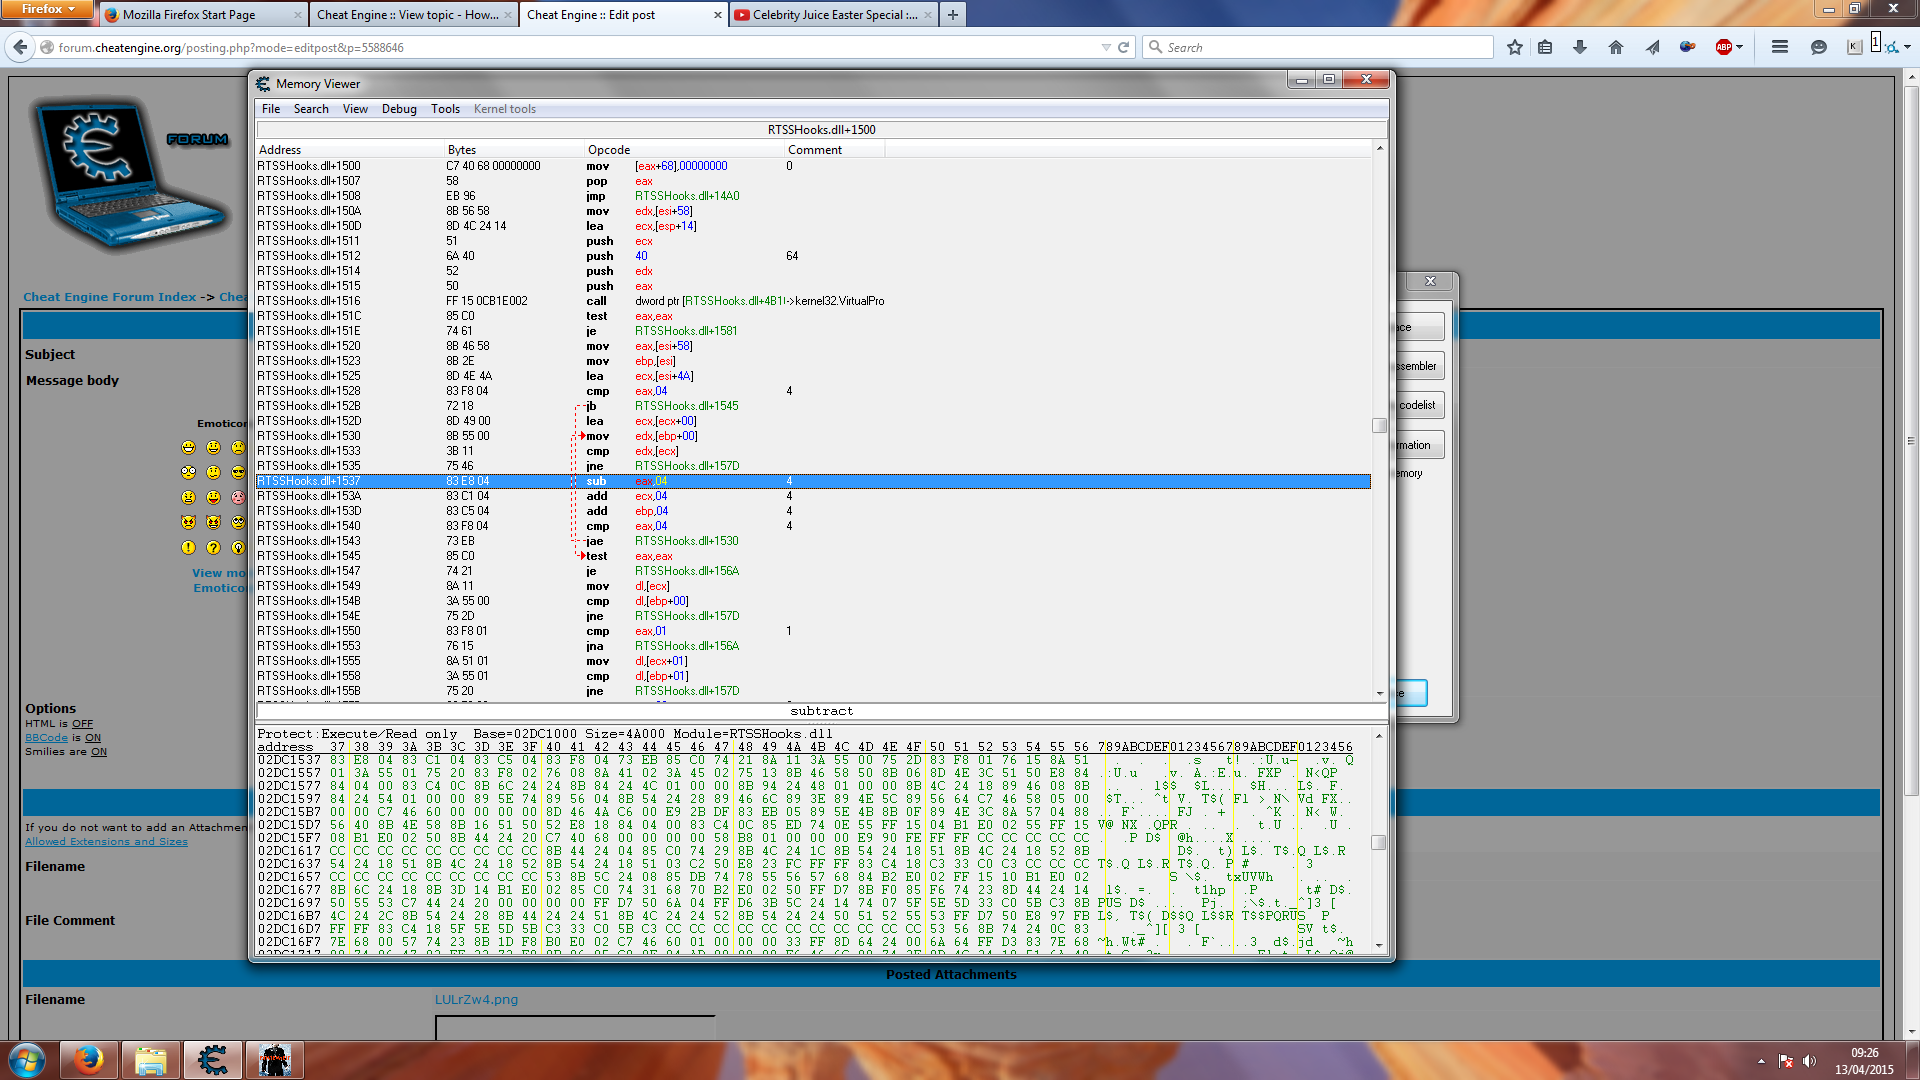
Task: Open the taskbar clock showing 09:26
Action: click(x=1864, y=1061)
